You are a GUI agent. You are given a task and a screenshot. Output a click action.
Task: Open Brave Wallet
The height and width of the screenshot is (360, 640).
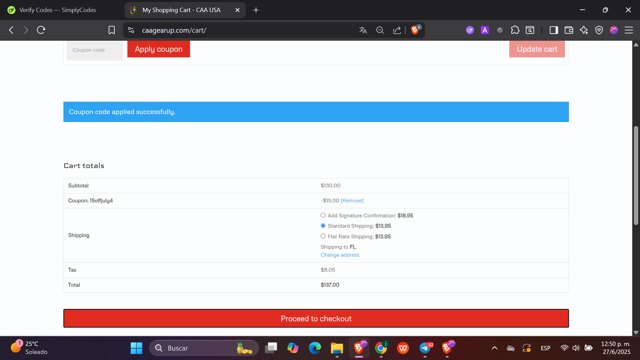(x=569, y=30)
